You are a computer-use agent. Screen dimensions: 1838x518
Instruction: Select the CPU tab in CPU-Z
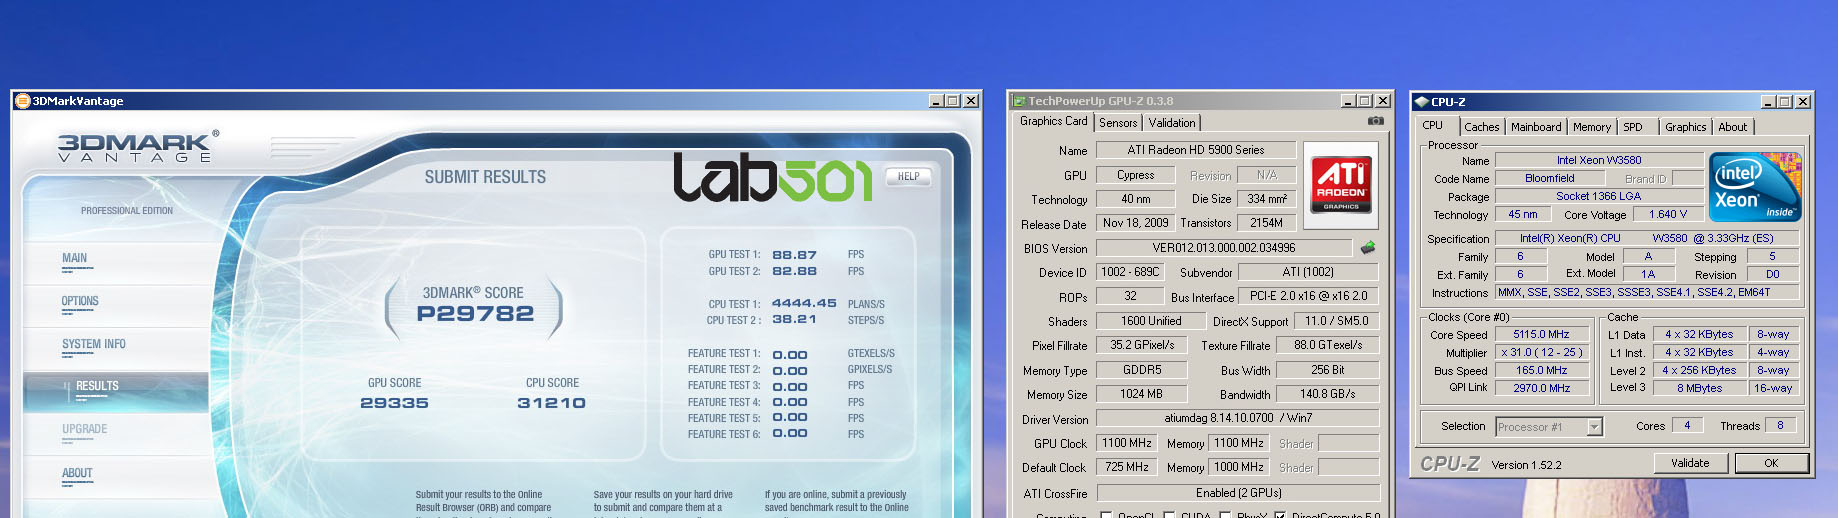(x=1433, y=126)
